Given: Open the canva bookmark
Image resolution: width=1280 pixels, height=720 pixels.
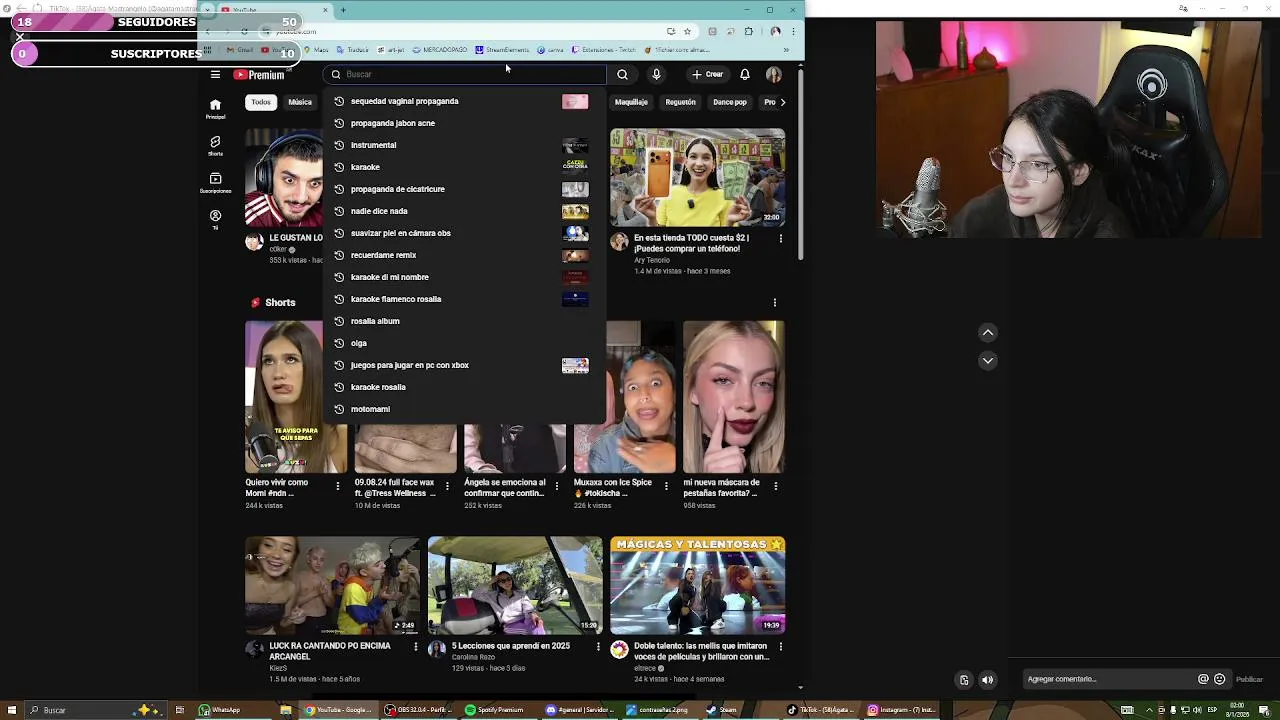Looking at the screenshot, I should 550,50.
